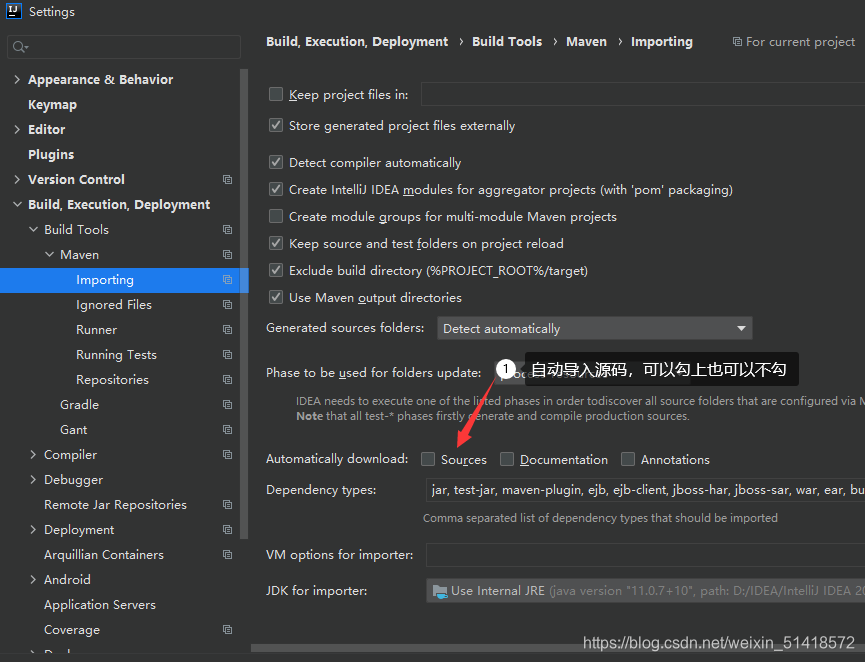Click the project-level icon beside Maven
The height and width of the screenshot is (662, 865).
(227, 254)
